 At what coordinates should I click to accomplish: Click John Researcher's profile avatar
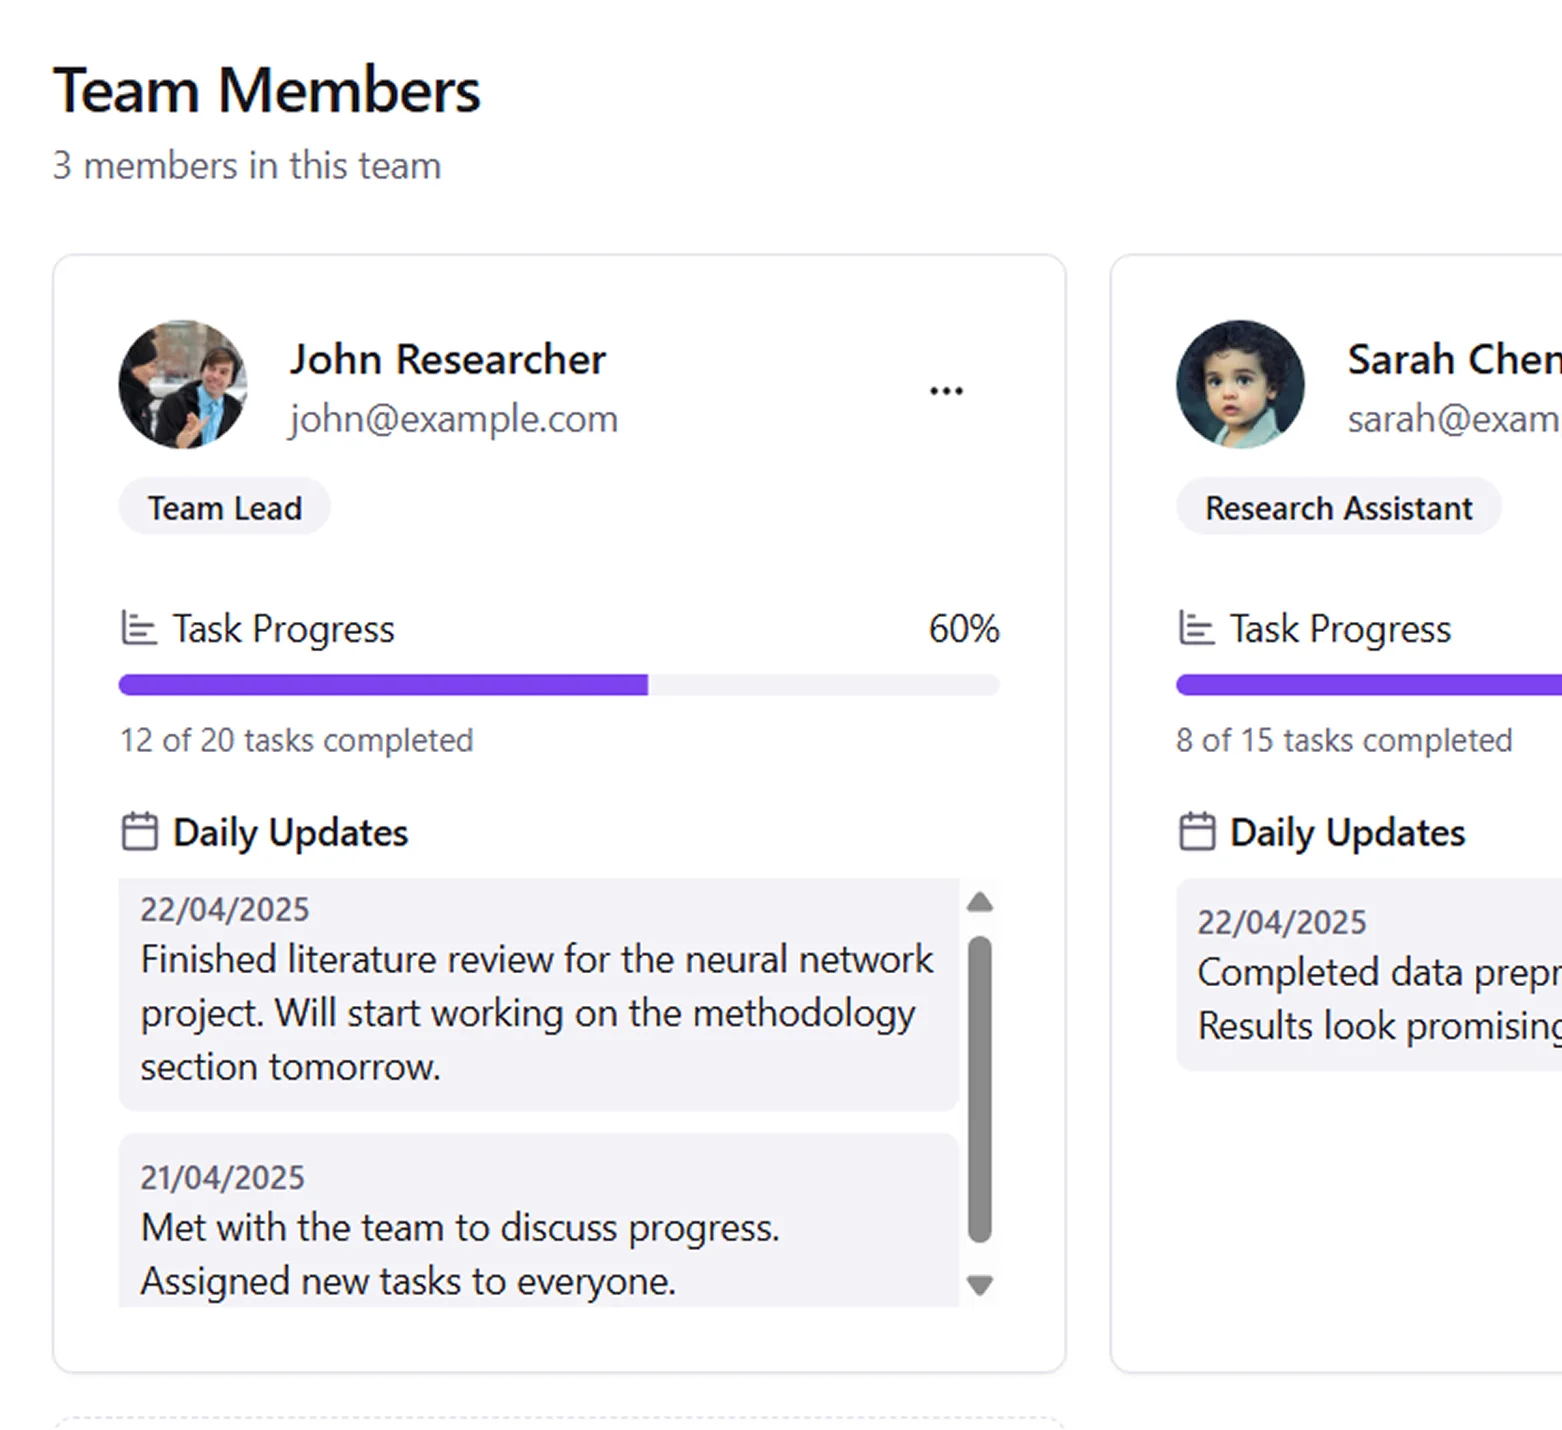[x=183, y=384]
